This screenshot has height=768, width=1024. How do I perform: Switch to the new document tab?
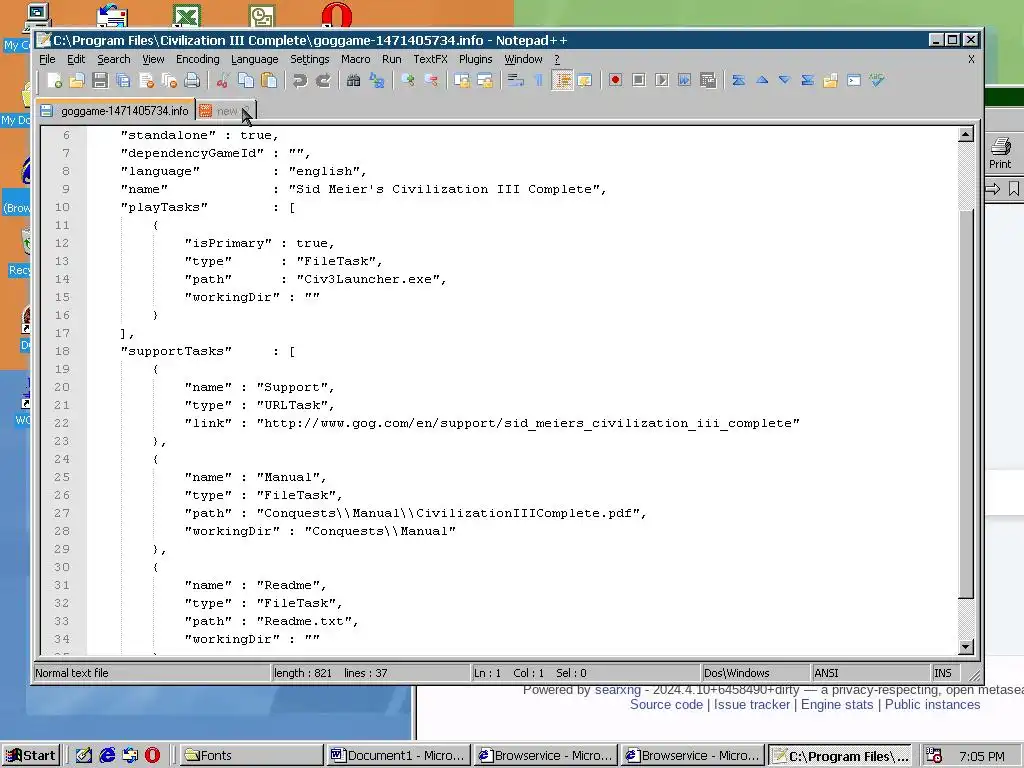click(x=226, y=111)
